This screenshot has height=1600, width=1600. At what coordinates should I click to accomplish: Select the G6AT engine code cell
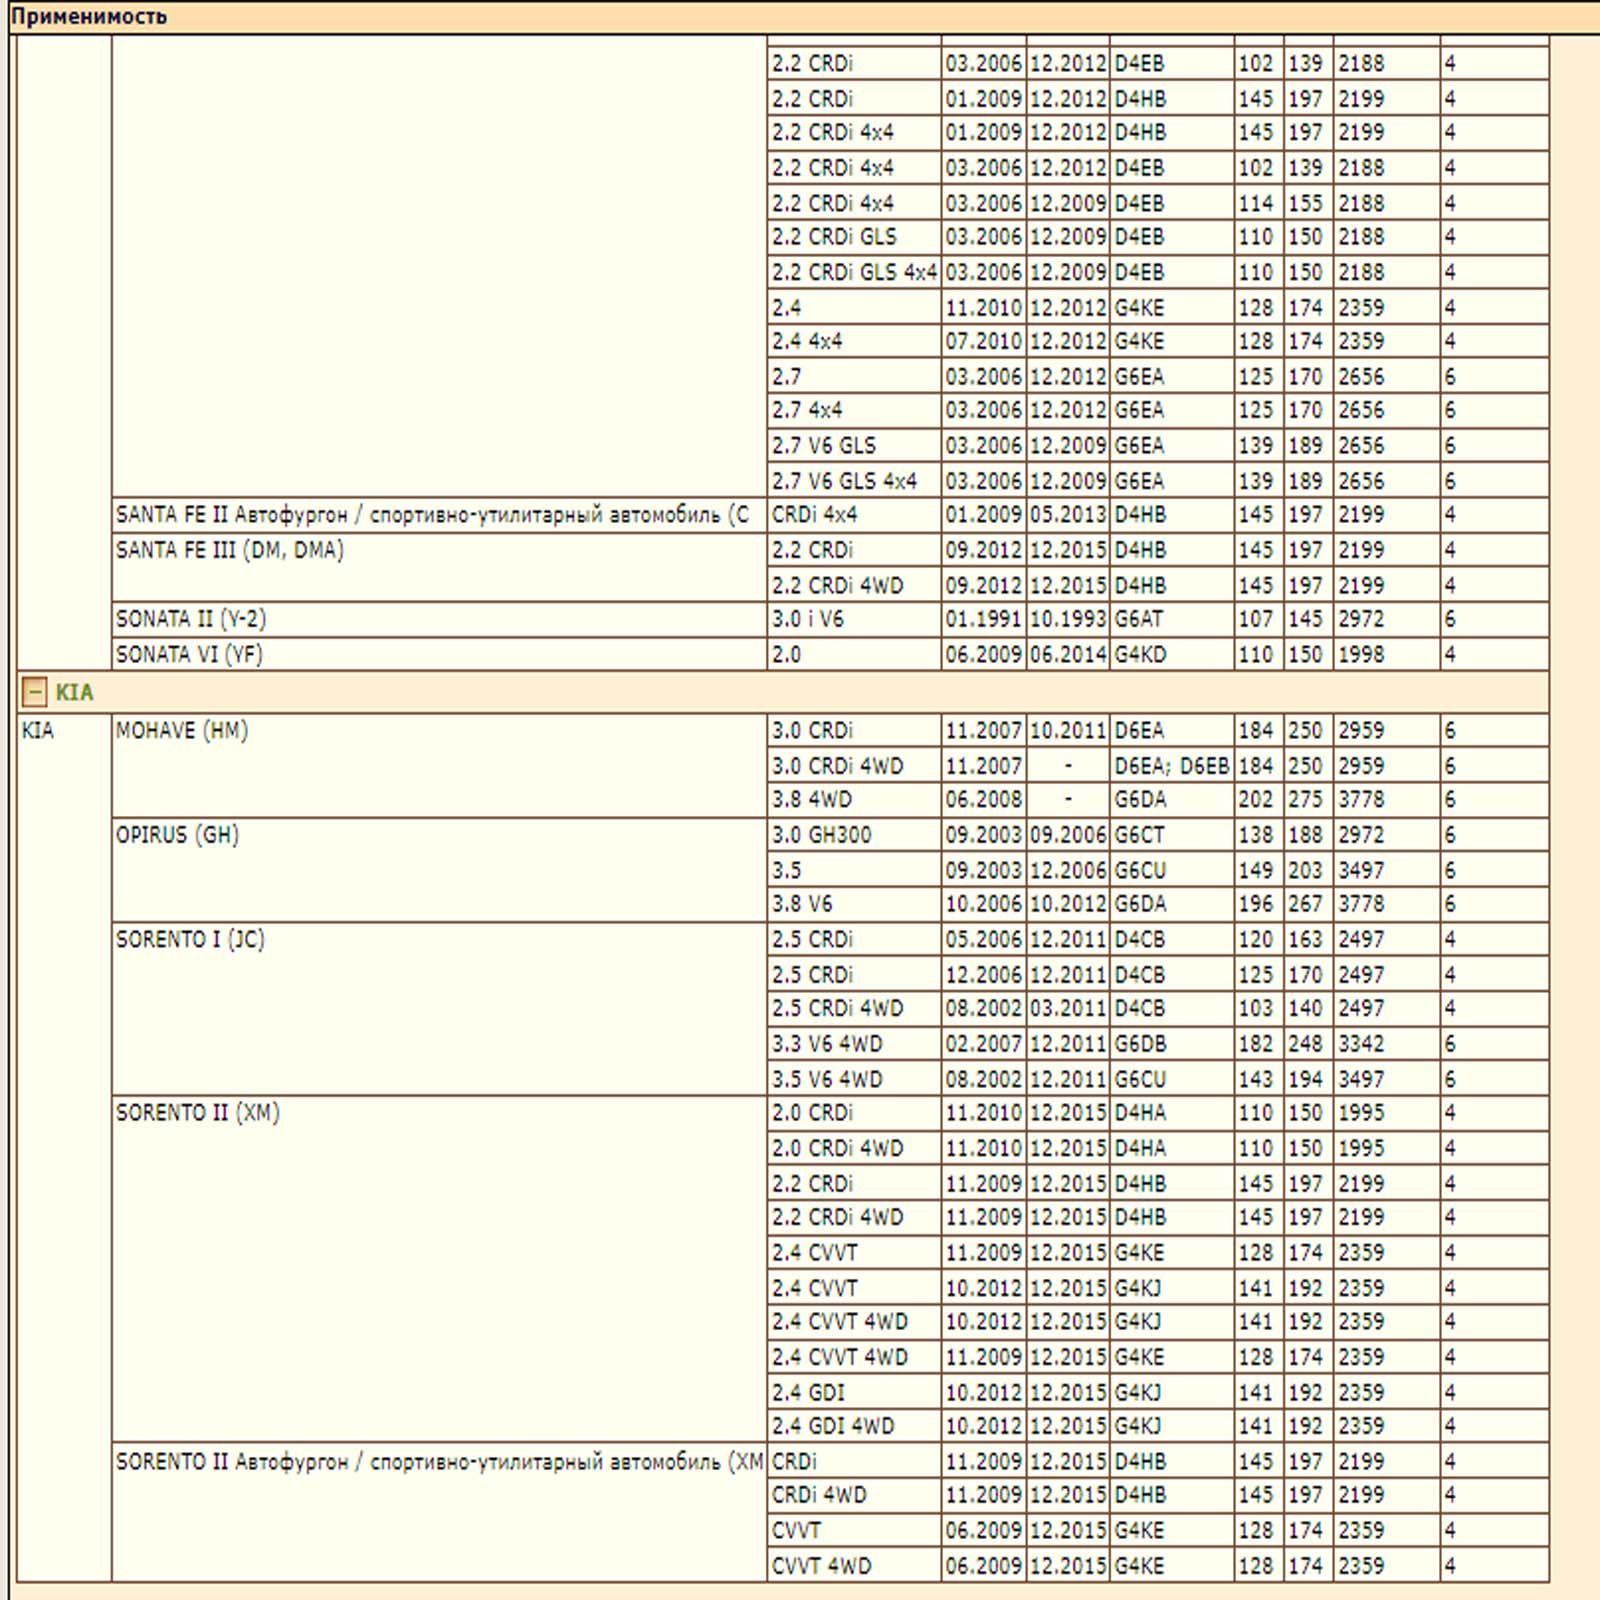point(1139,619)
